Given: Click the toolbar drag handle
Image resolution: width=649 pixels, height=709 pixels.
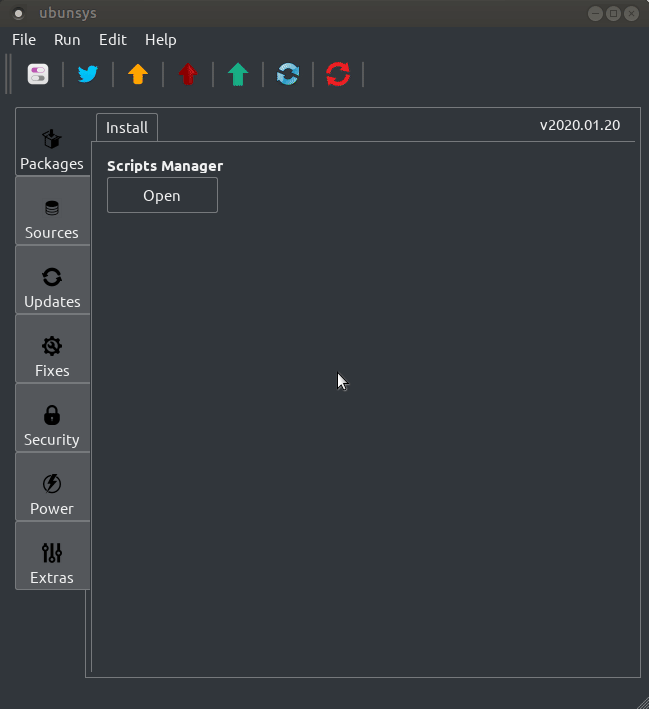Looking at the screenshot, I should [8, 74].
